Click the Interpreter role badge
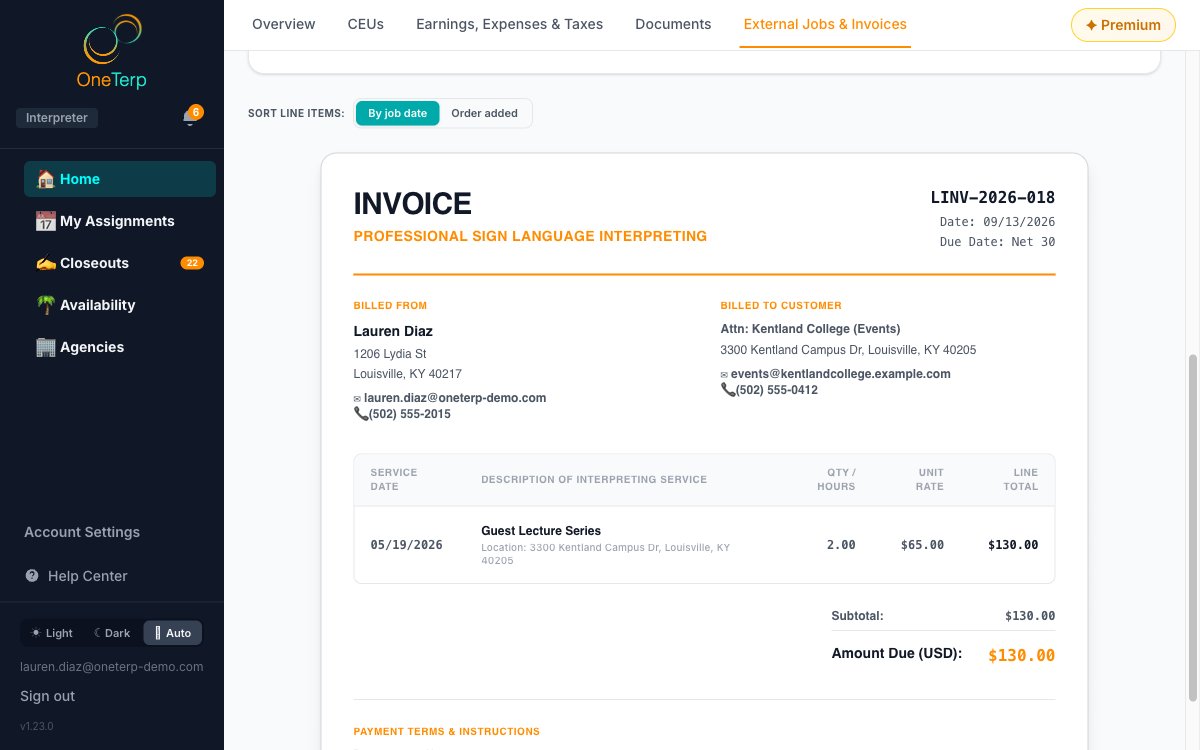This screenshot has height=750, width=1200. pyautogui.click(x=57, y=118)
